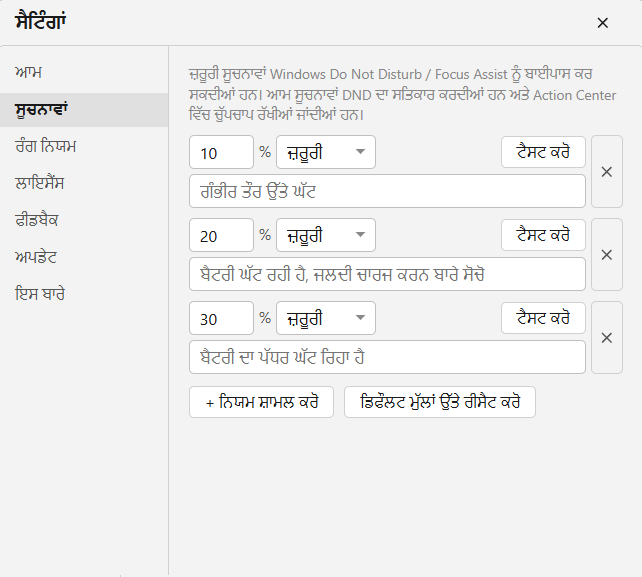Click ਟੈਸਟ ਕਰੋ for the 20% rule

543,235
